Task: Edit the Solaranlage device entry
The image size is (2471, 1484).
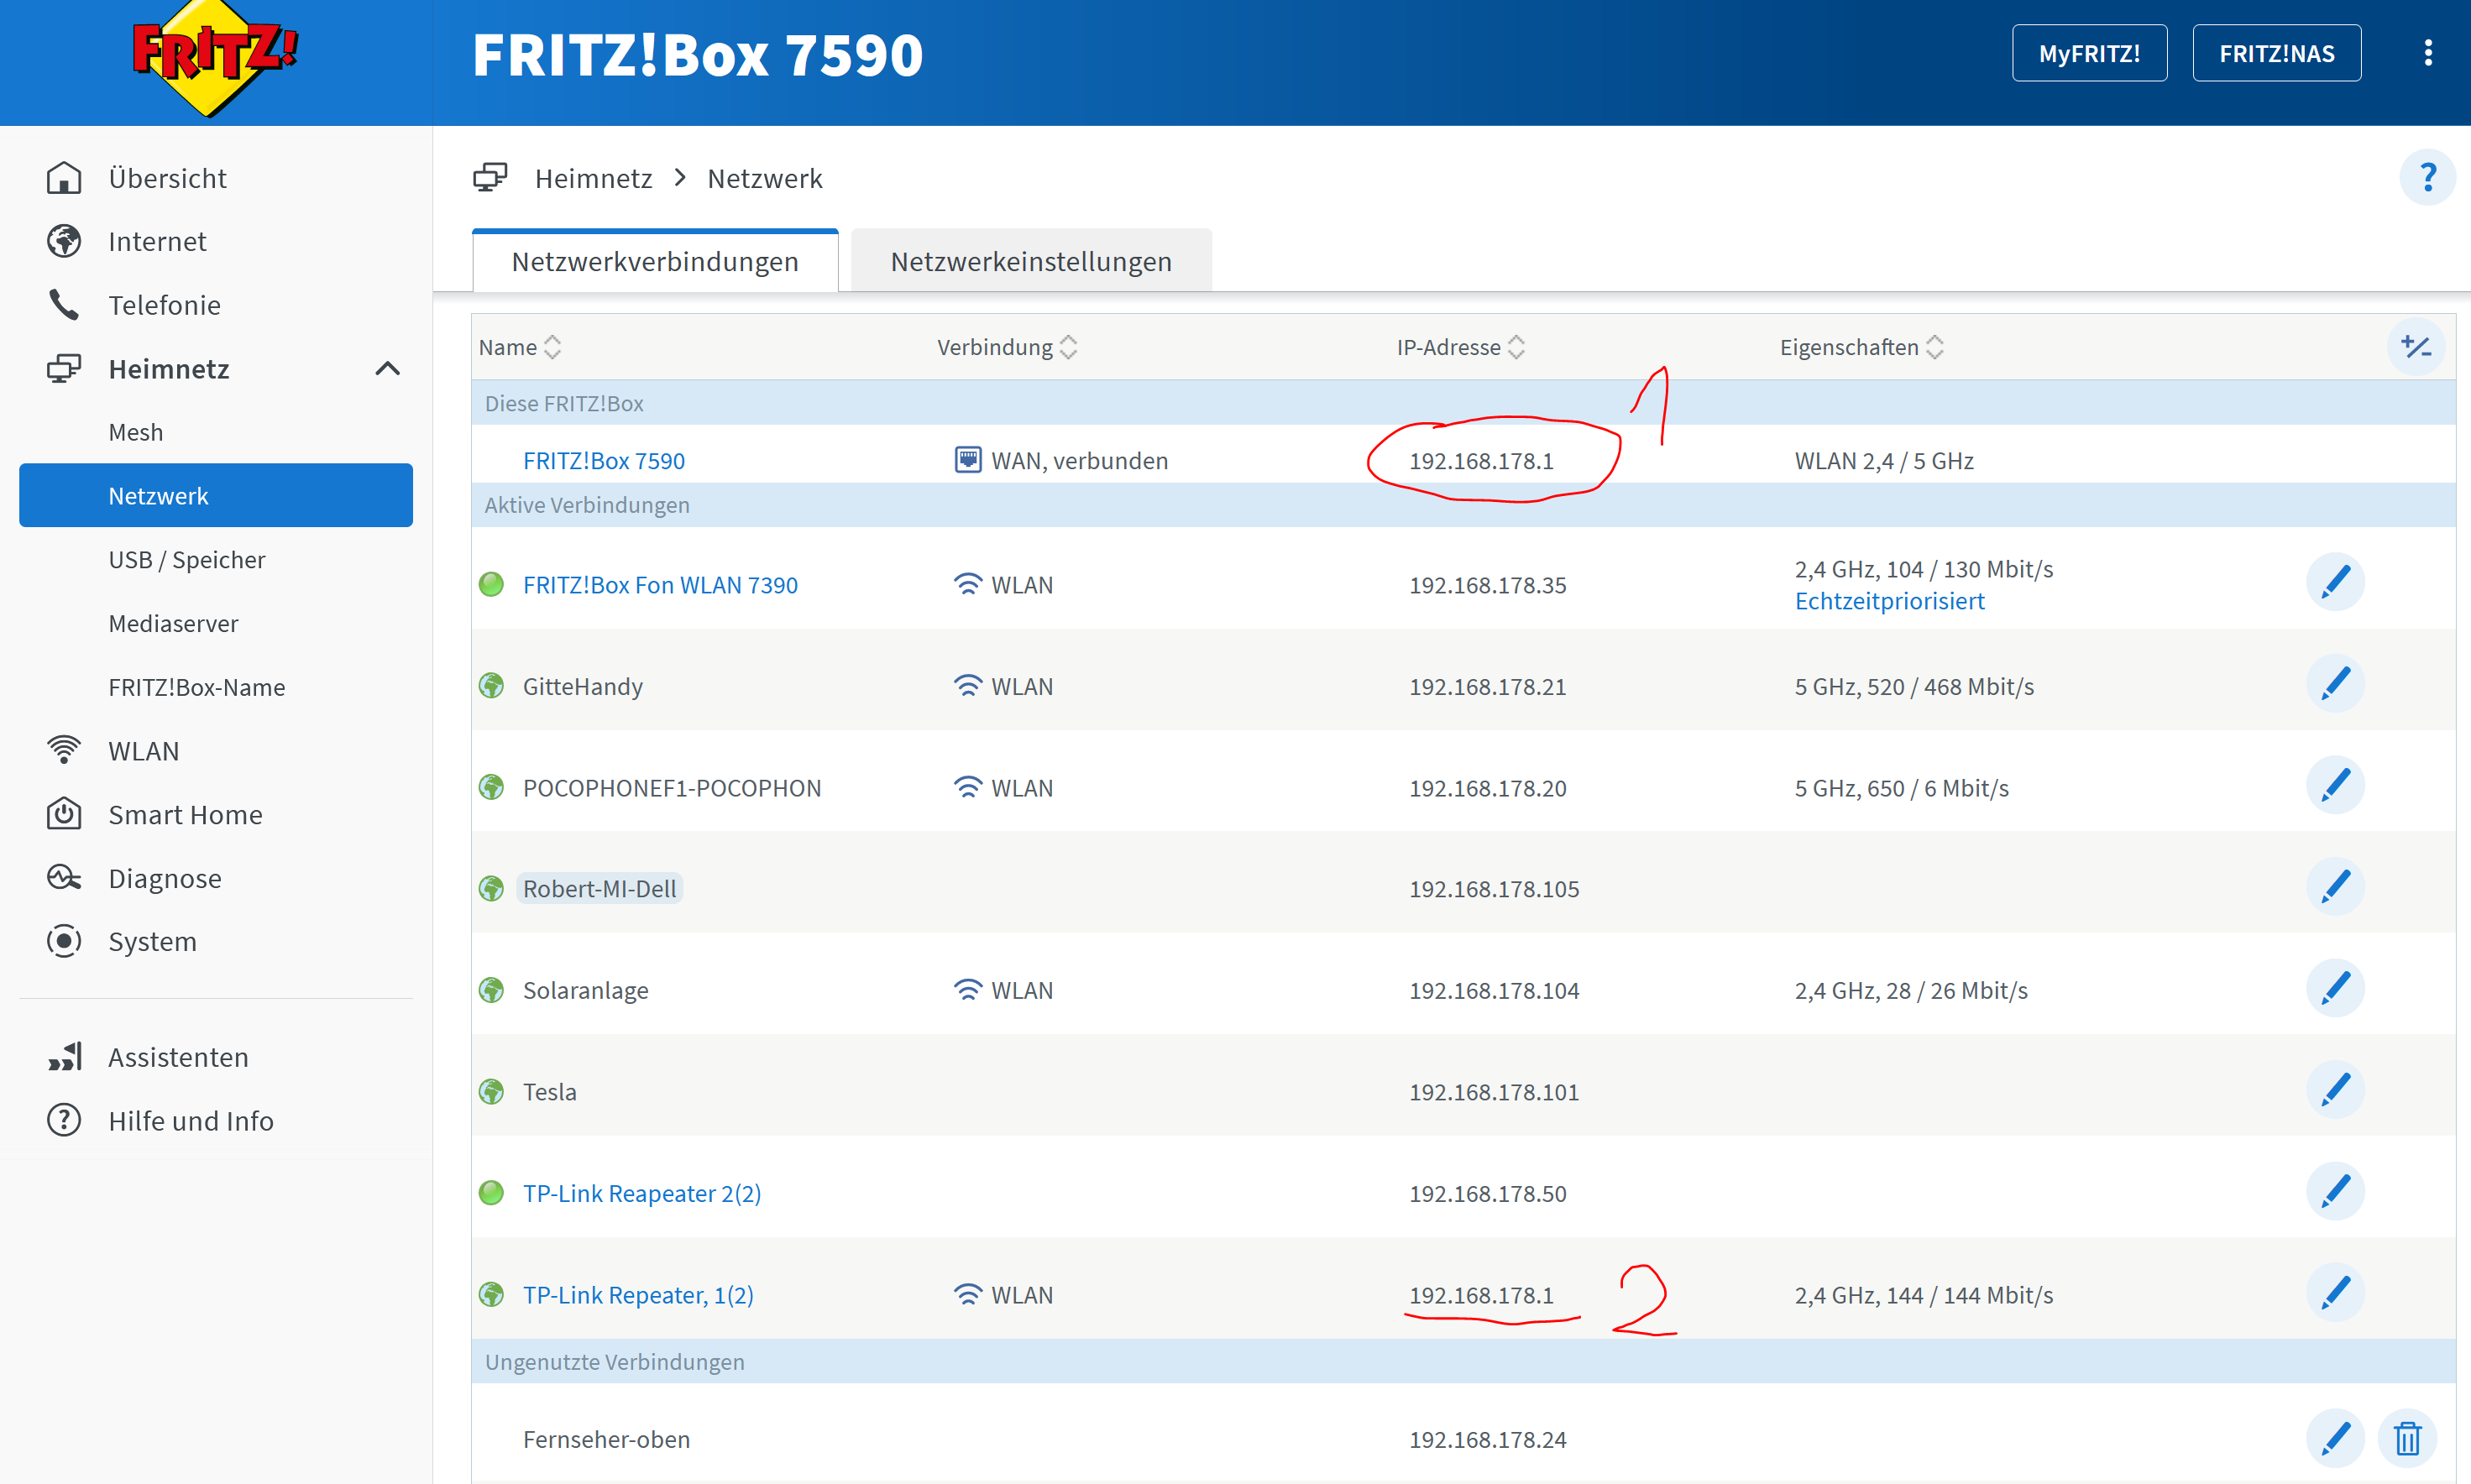Action: coord(2334,989)
